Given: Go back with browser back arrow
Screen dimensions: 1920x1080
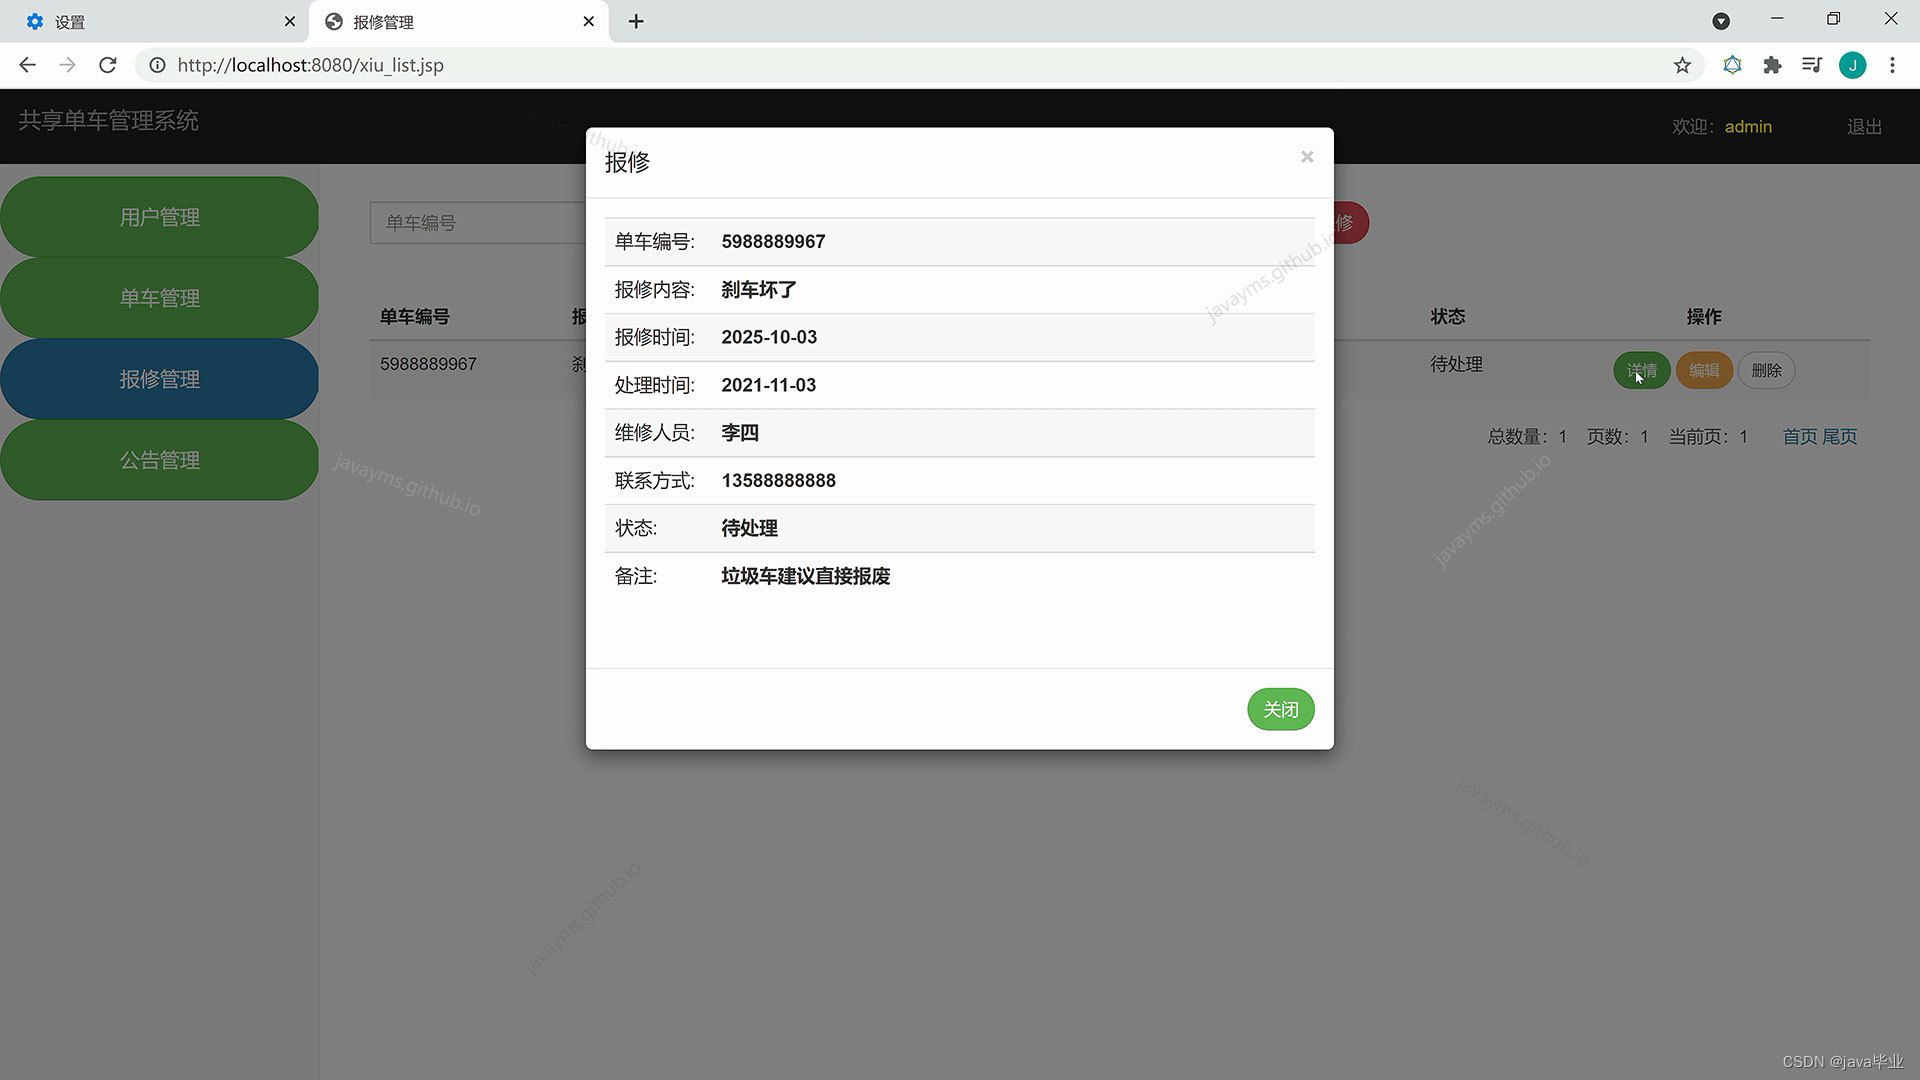Looking at the screenshot, I should coord(28,65).
